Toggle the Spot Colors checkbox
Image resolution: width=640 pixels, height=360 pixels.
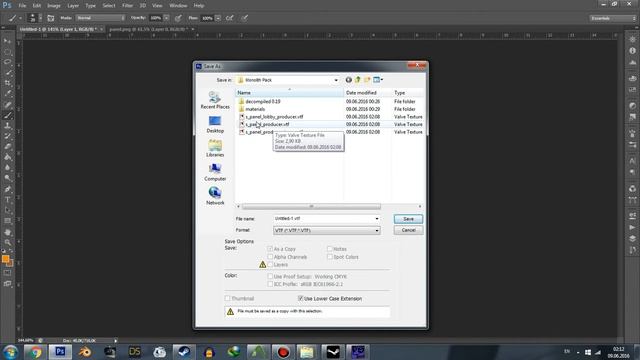[x=330, y=257]
